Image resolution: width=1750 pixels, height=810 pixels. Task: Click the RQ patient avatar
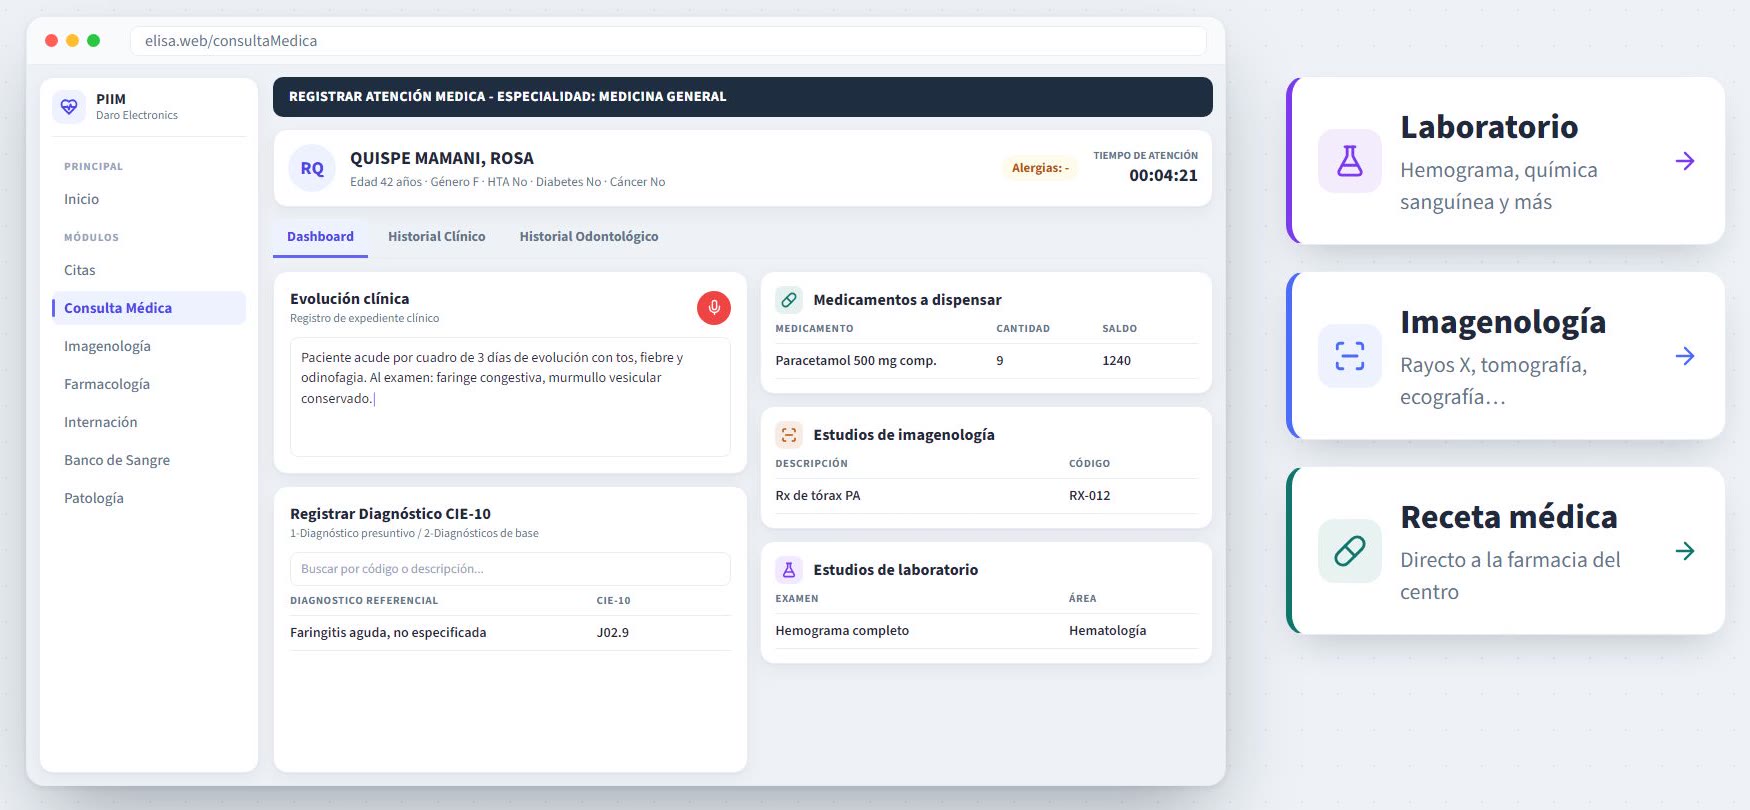coord(312,169)
